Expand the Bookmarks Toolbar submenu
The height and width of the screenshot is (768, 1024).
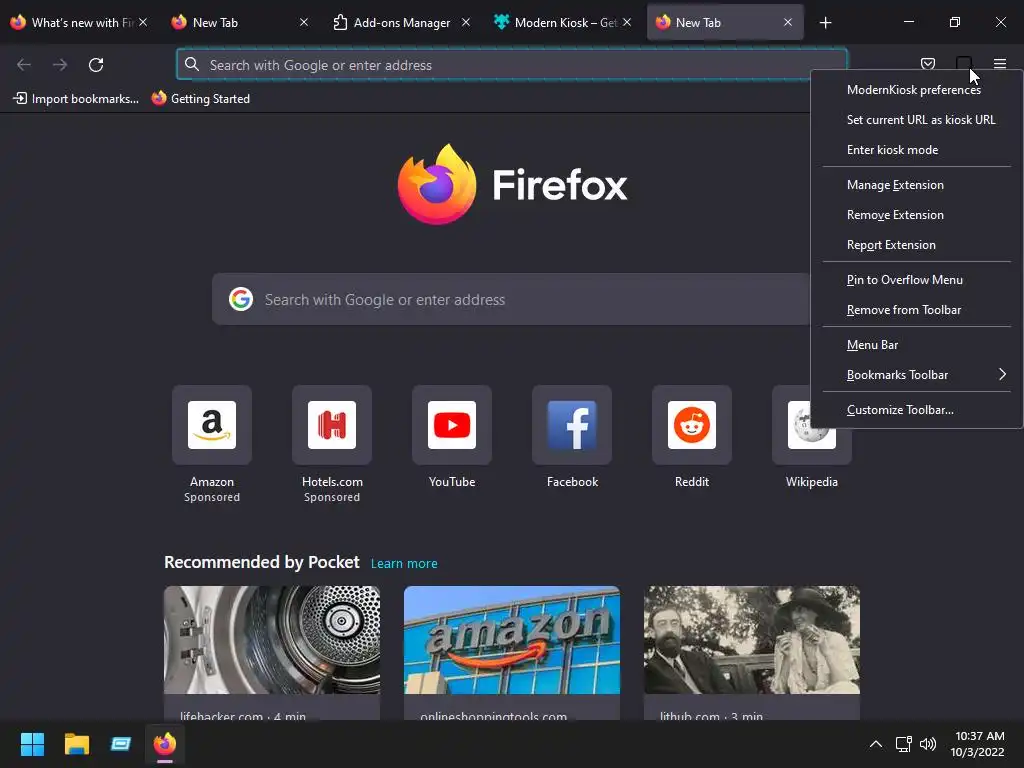[917, 375]
